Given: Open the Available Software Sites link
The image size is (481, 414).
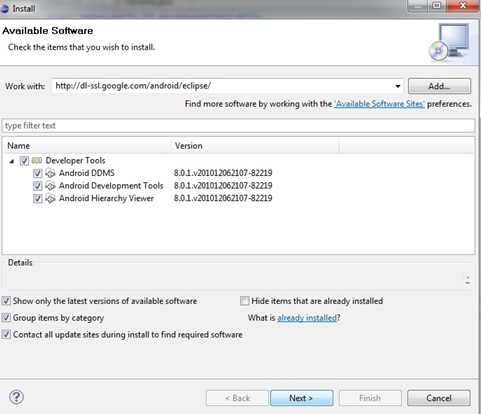Looking at the screenshot, I should tap(379, 104).
